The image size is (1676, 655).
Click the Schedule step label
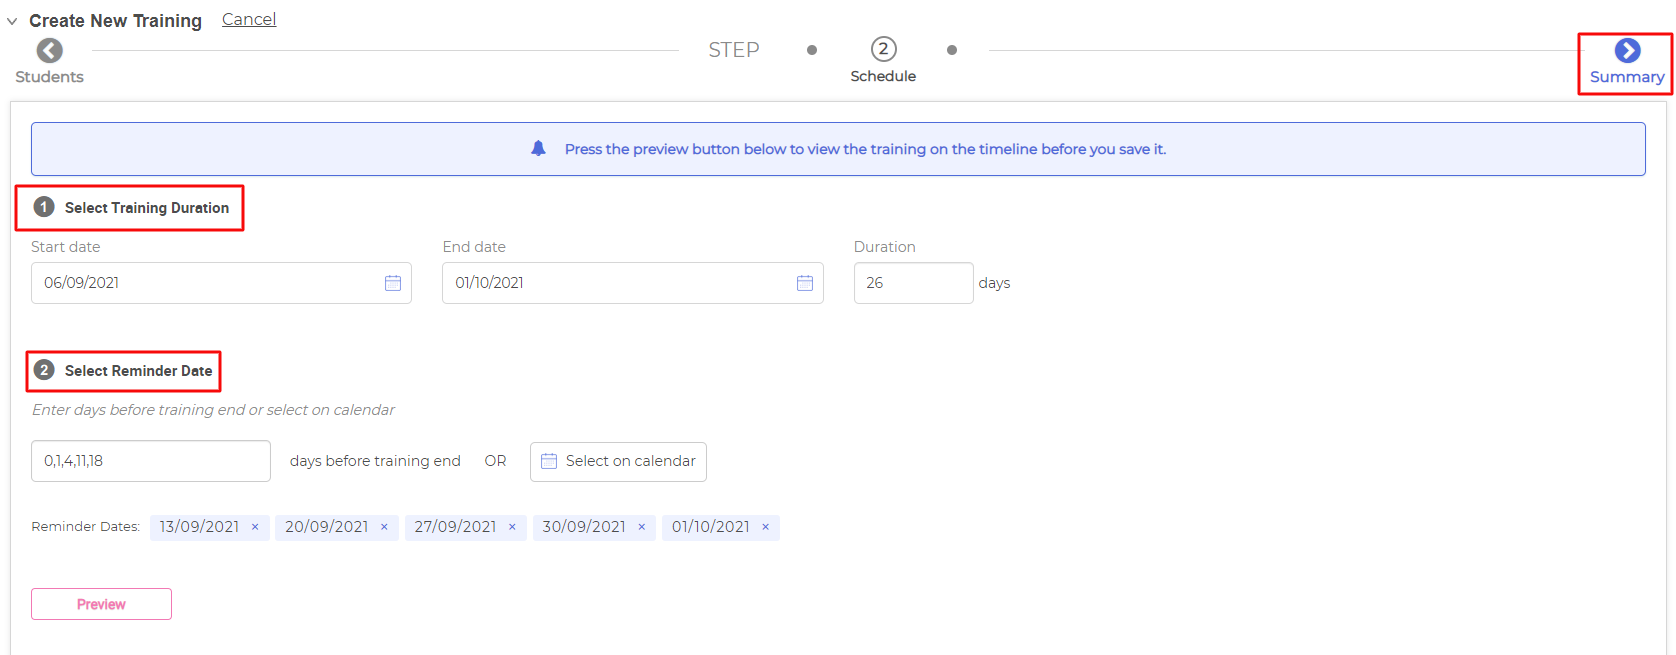[x=883, y=76]
